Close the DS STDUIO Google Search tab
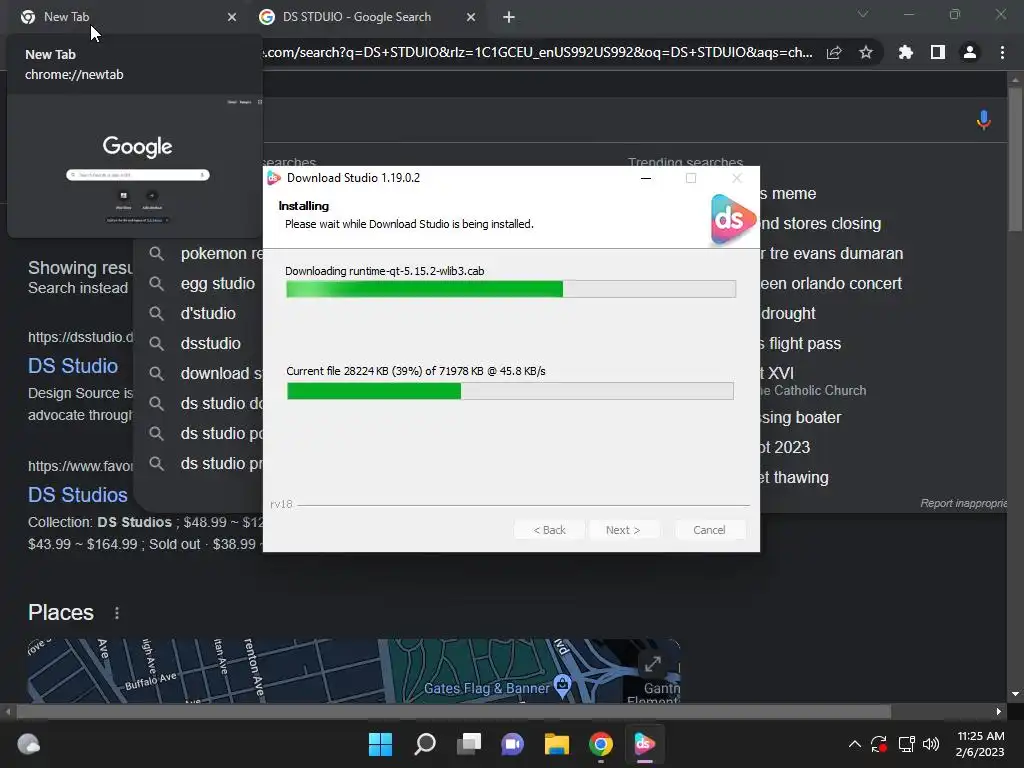 (x=471, y=17)
